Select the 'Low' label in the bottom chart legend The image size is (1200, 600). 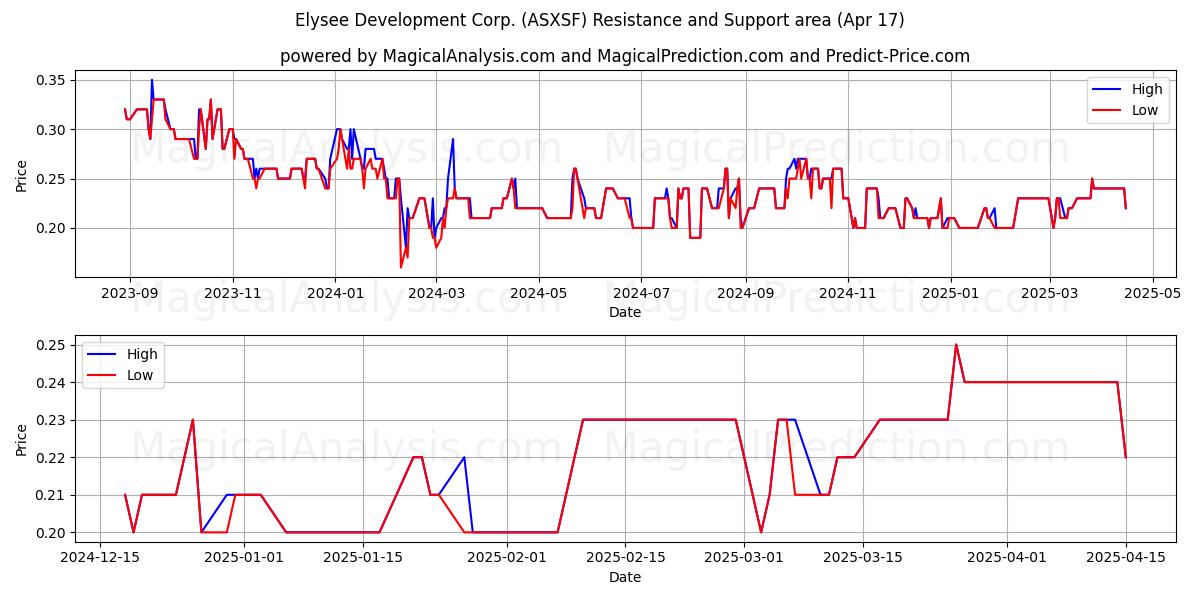(139, 375)
